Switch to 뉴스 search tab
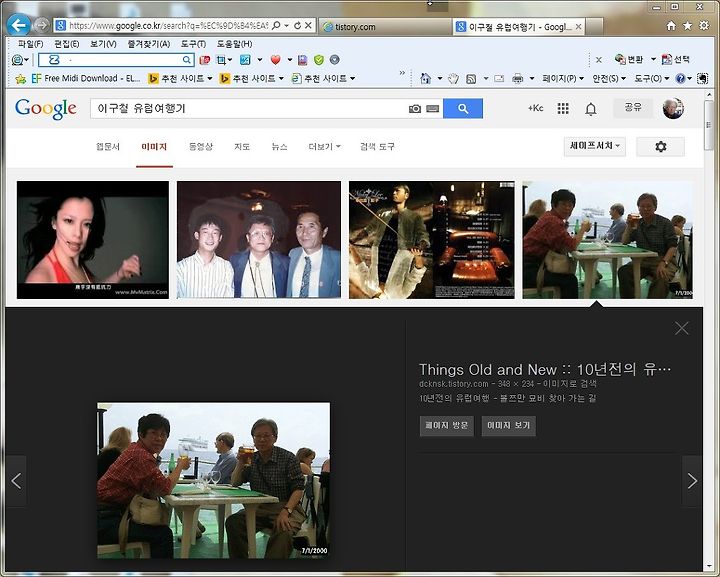Screen dimensions: 720x577 [x=279, y=146]
